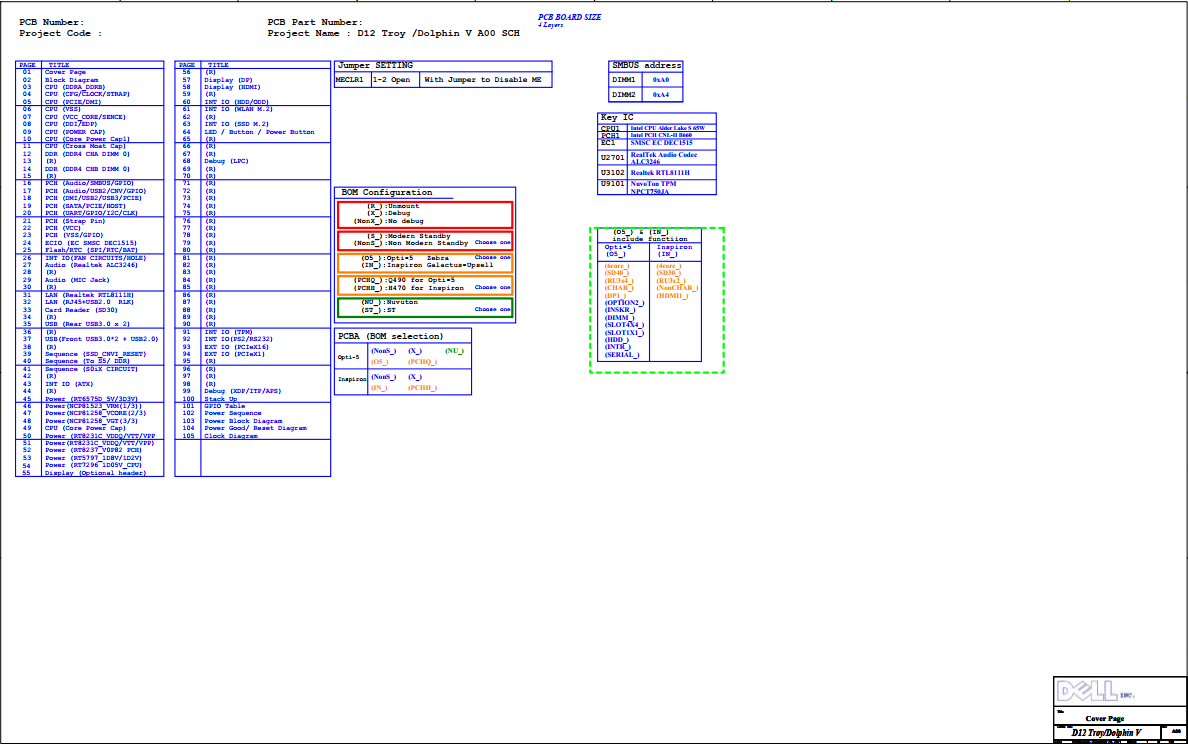Click the red Unmount/Debug BOM box
The image size is (1188, 744).
424,214
